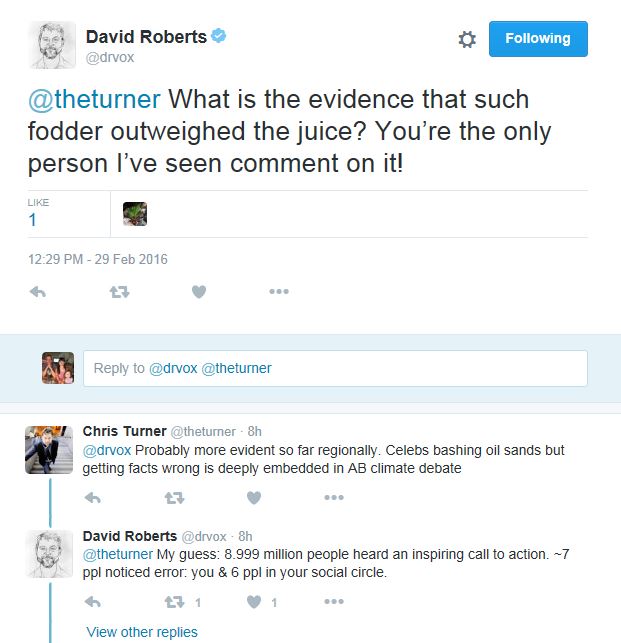Retweet Chris Turner's reply
This screenshot has height=643, width=621.
pos(173,497)
